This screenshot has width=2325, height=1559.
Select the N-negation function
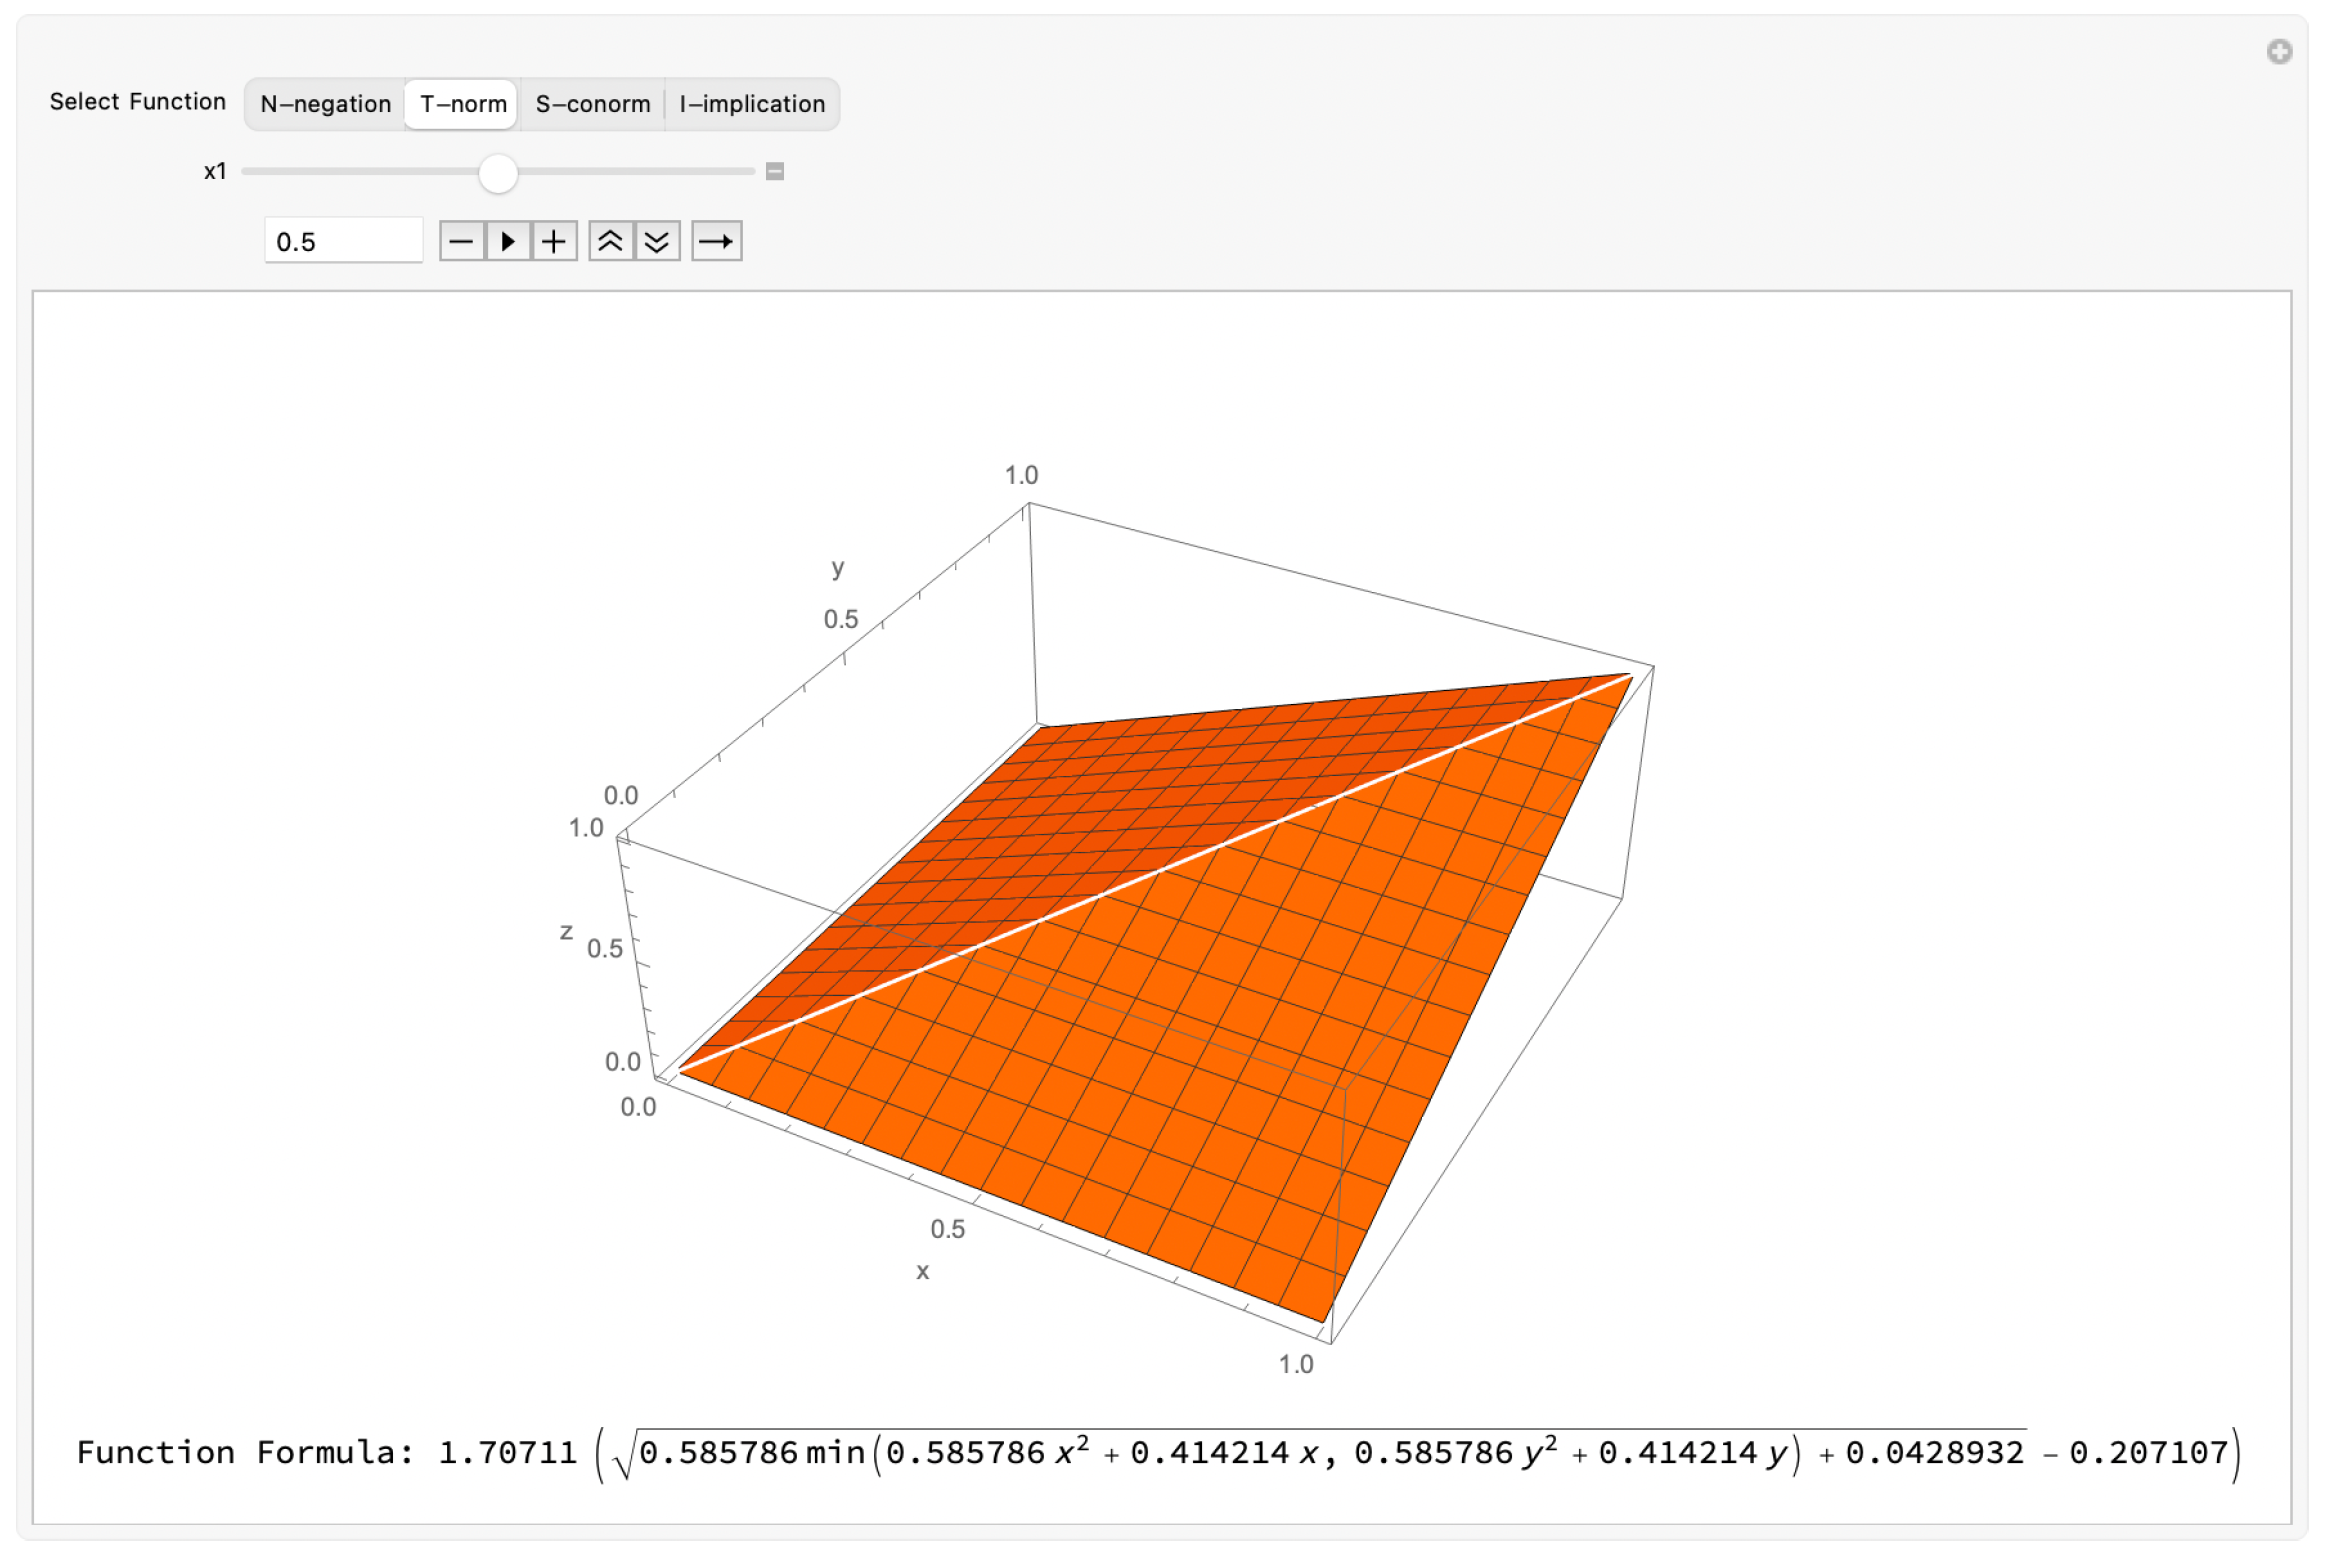click(x=325, y=104)
